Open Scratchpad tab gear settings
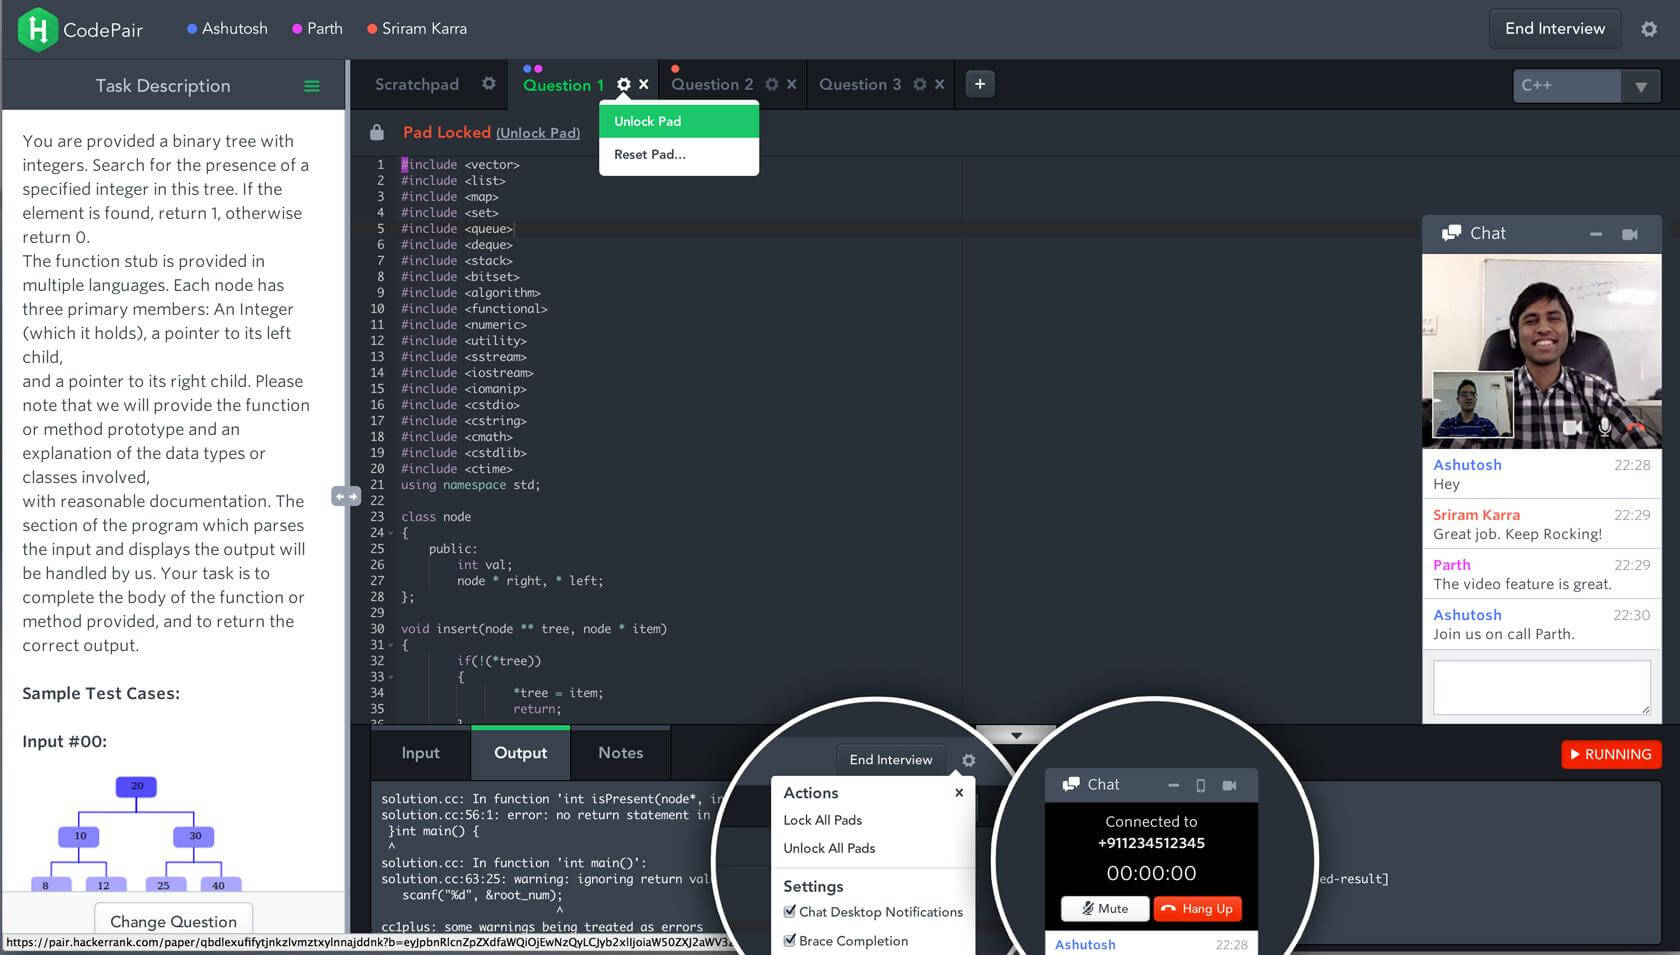This screenshot has height=955, width=1680. pyautogui.click(x=489, y=84)
